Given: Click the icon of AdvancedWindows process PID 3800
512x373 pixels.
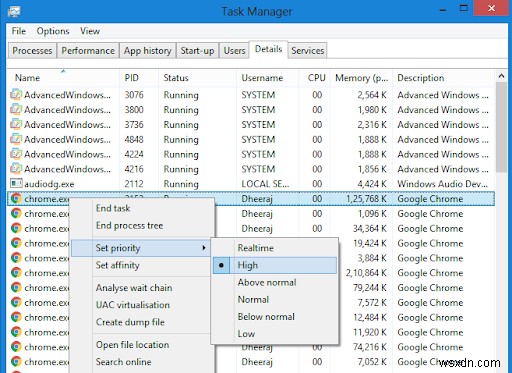Looking at the screenshot, I should [16, 110].
